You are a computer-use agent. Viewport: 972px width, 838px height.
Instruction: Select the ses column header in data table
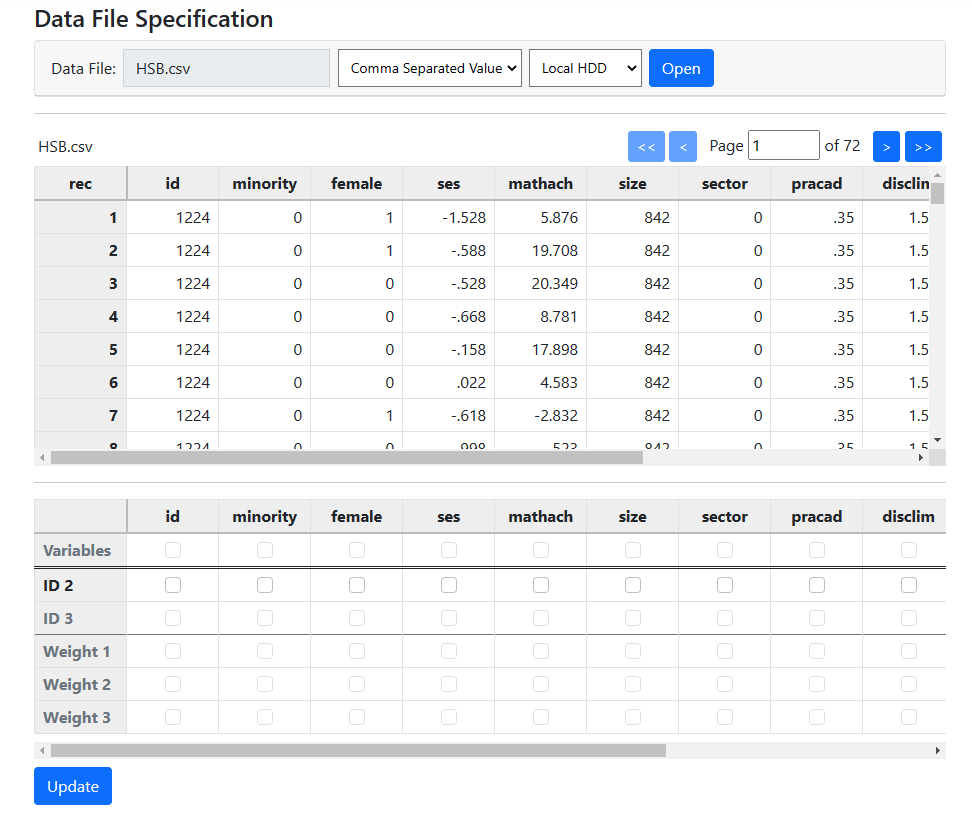(449, 183)
